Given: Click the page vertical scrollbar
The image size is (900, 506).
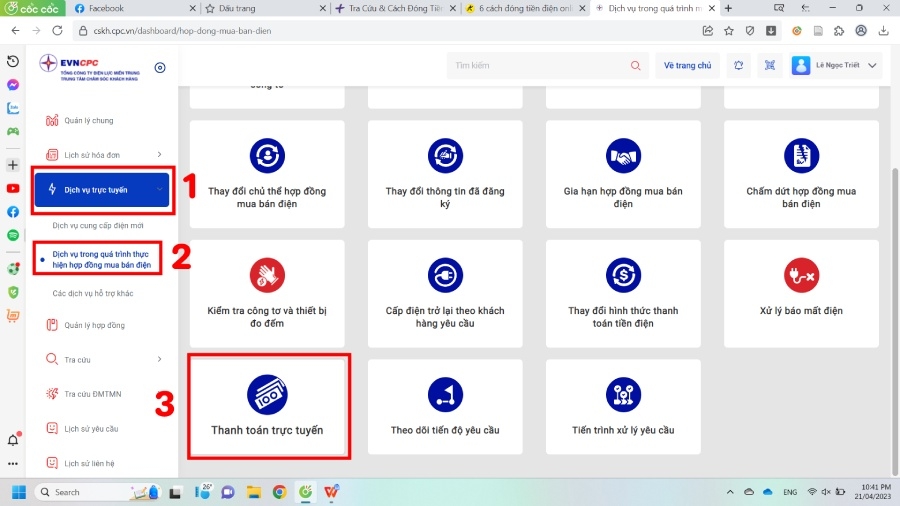Looking at the screenshot, I should point(895,321).
